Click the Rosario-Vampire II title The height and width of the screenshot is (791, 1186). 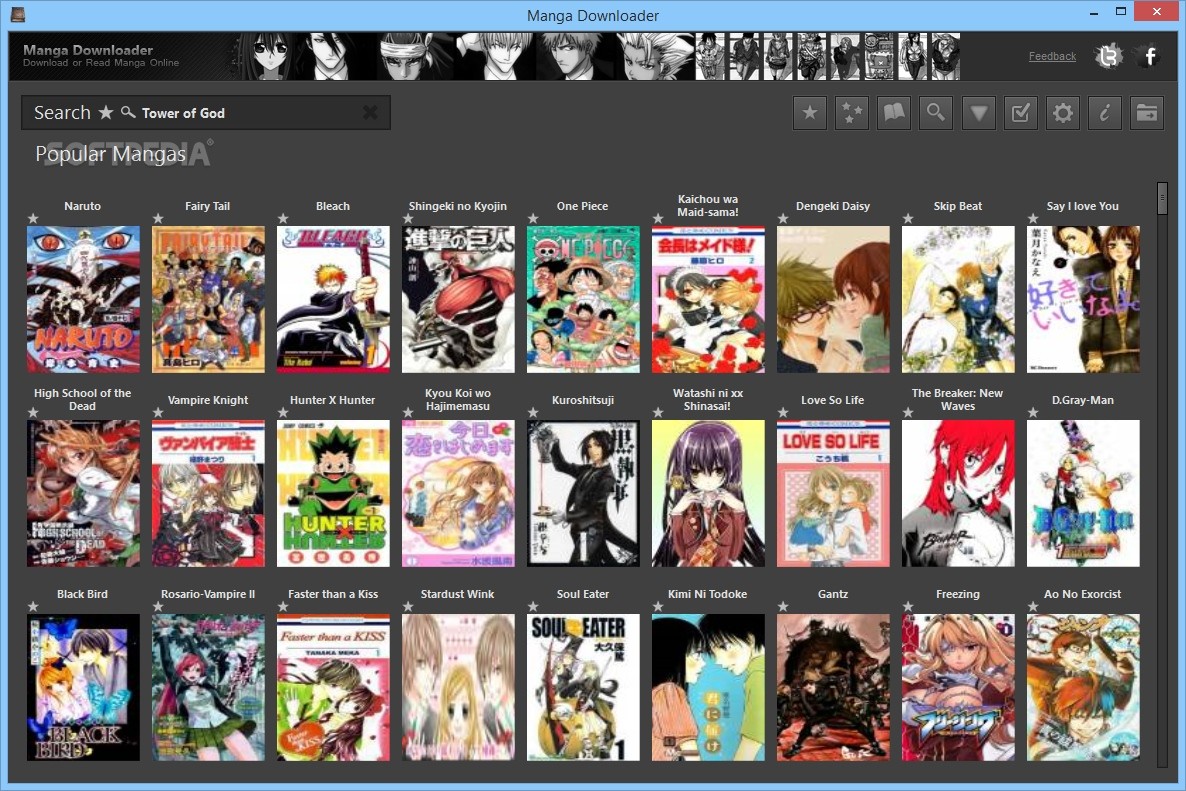click(208, 594)
